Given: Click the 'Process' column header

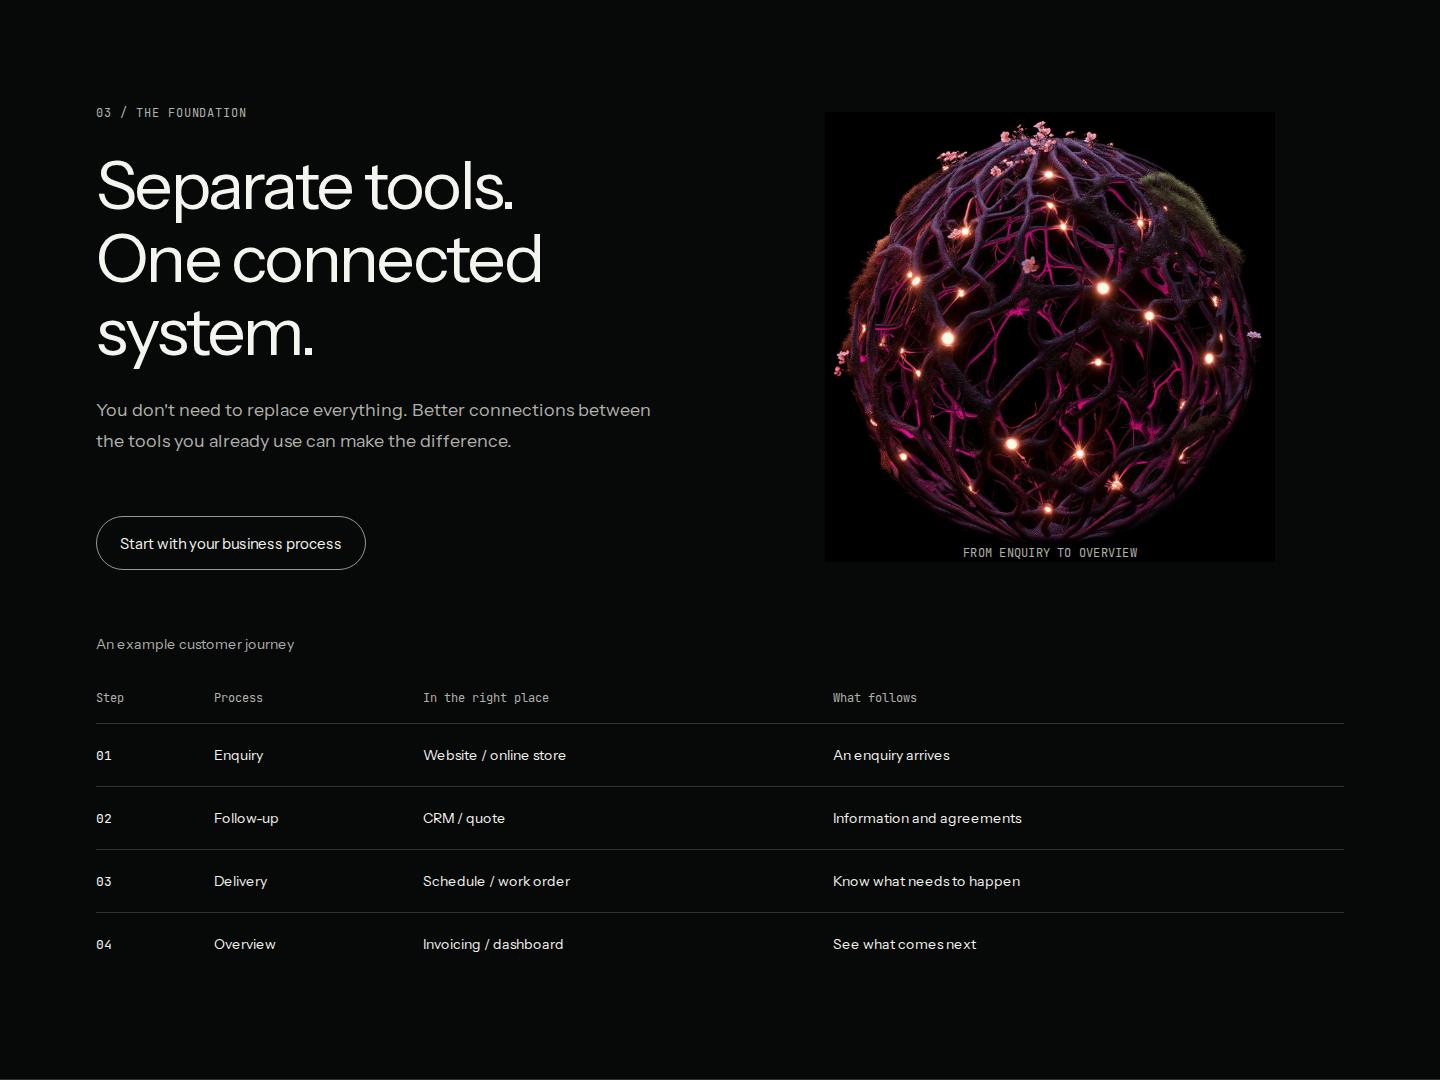Looking at the screenshot, I should [238, 698].
